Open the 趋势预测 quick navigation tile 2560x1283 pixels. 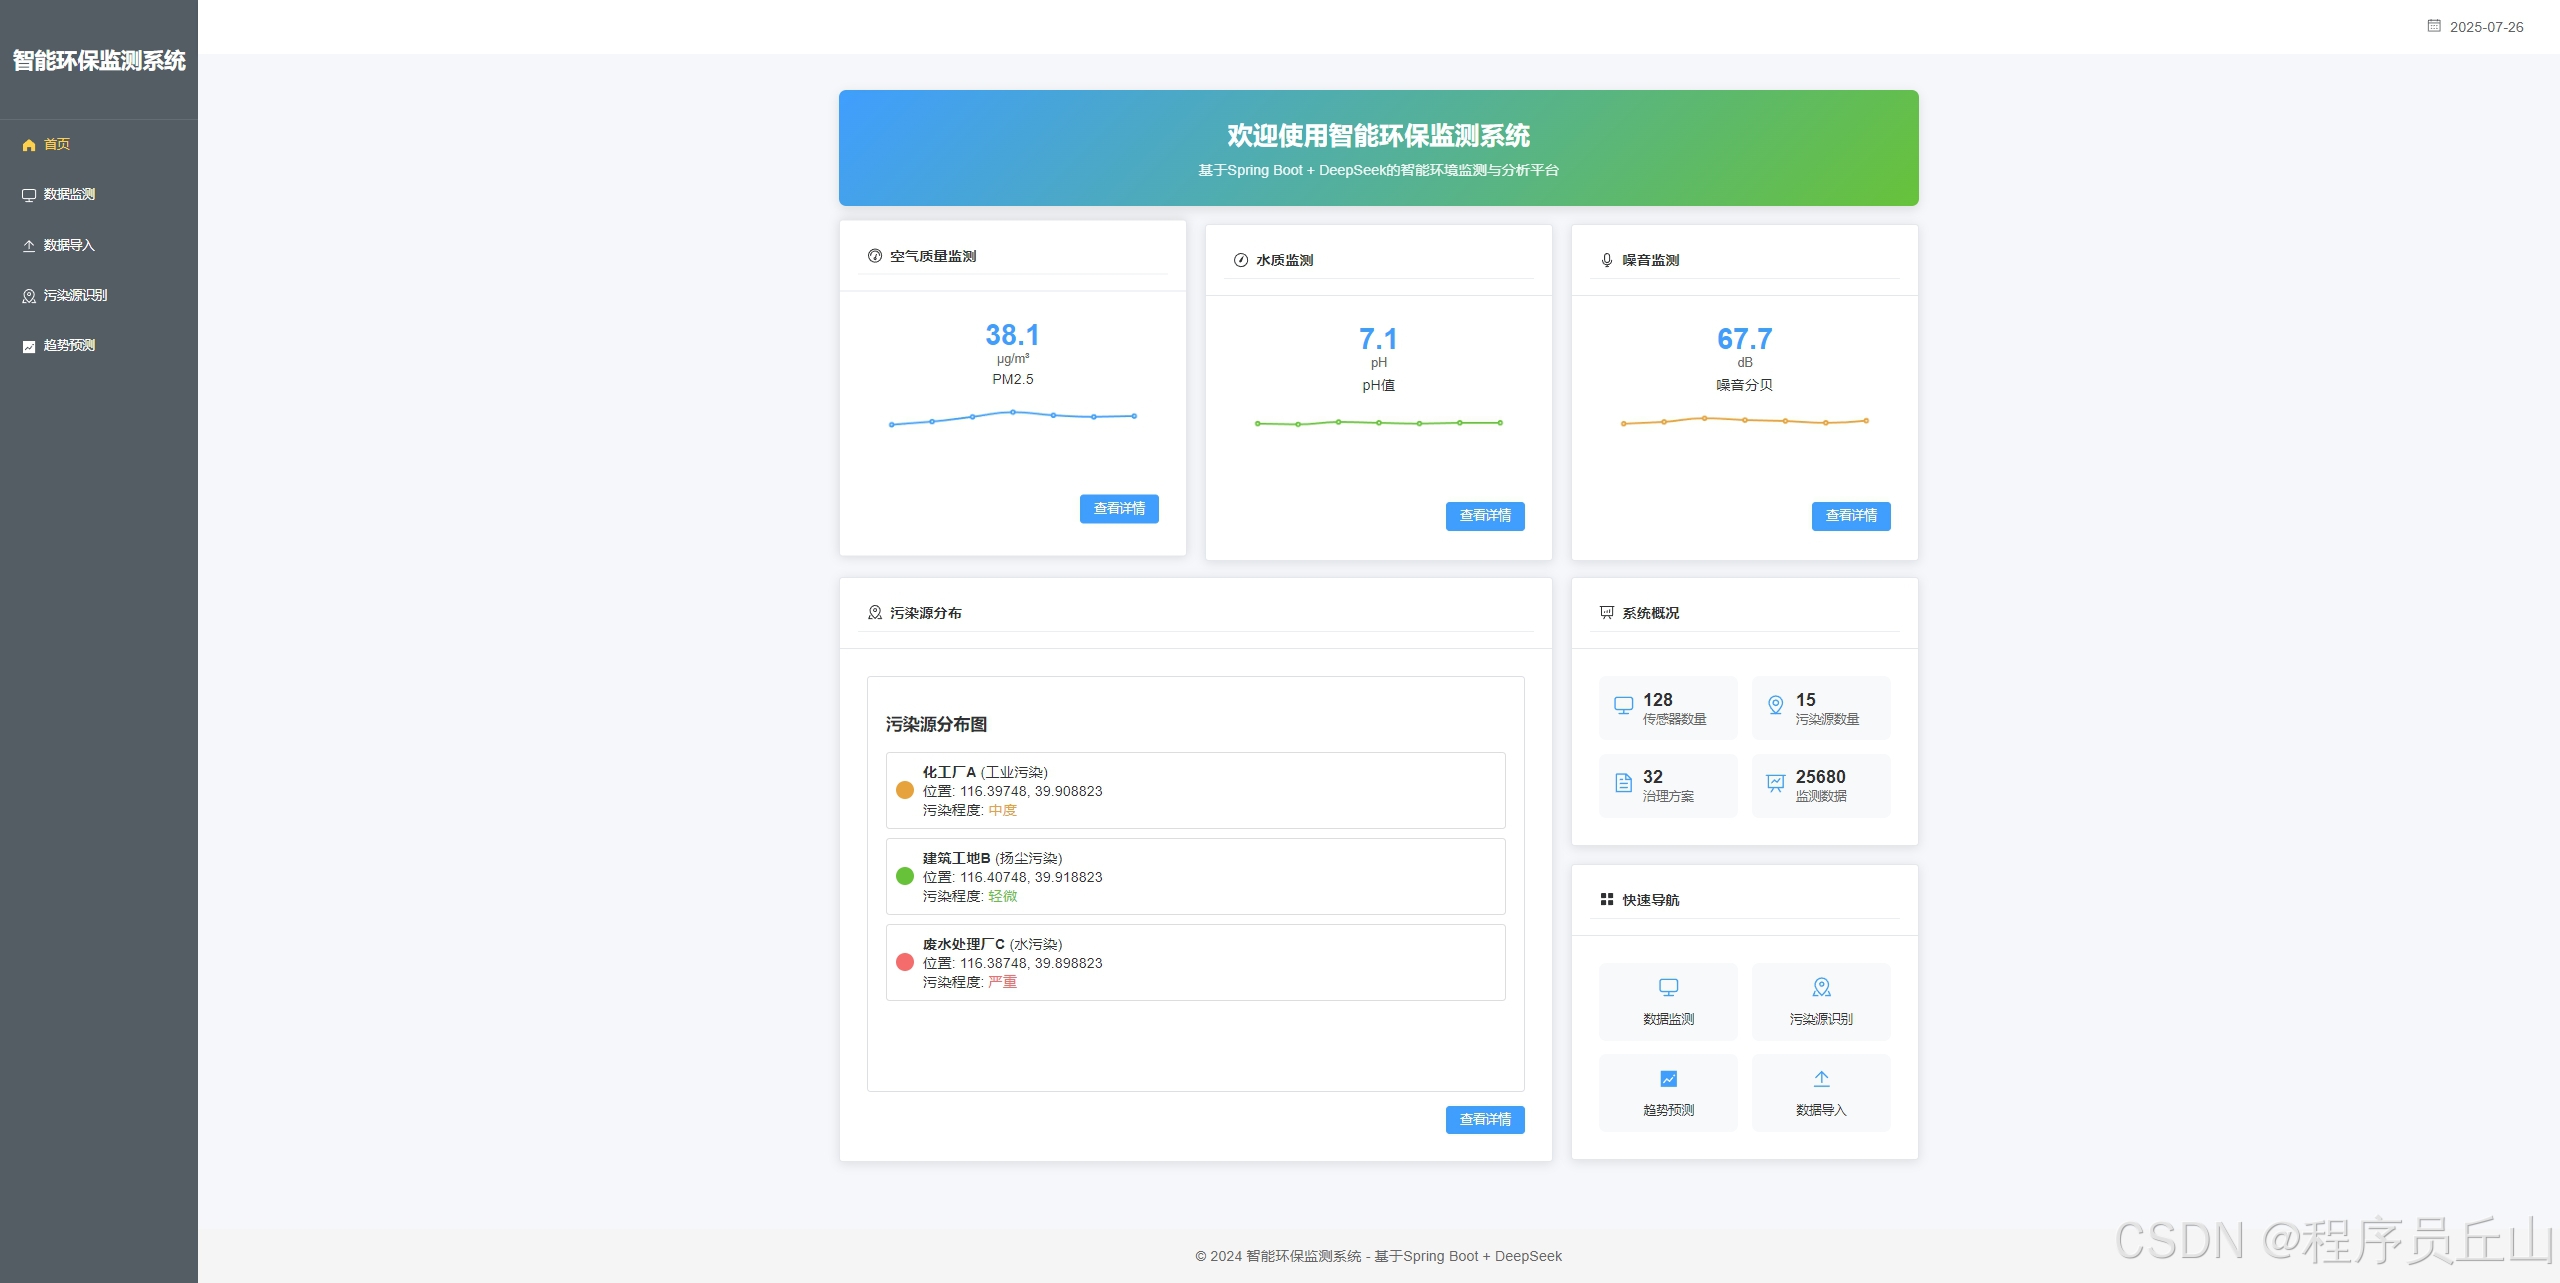click(1669, 1093)
